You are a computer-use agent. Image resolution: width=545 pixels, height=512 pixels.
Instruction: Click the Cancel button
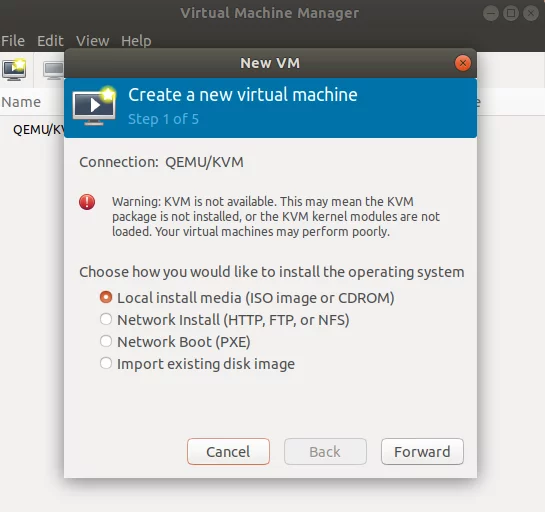pos(228,452)
